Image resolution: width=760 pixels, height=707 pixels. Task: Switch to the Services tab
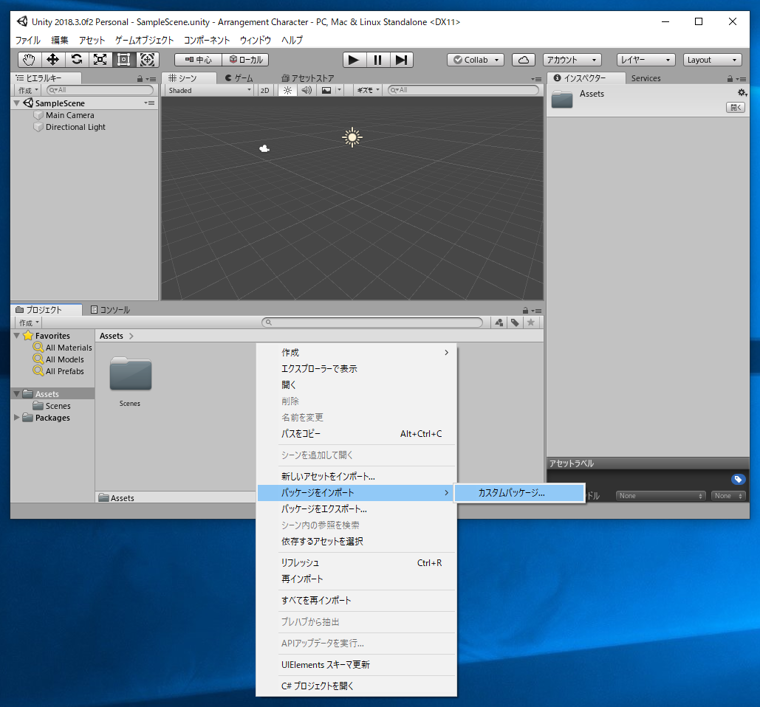[x=646, y=78]
